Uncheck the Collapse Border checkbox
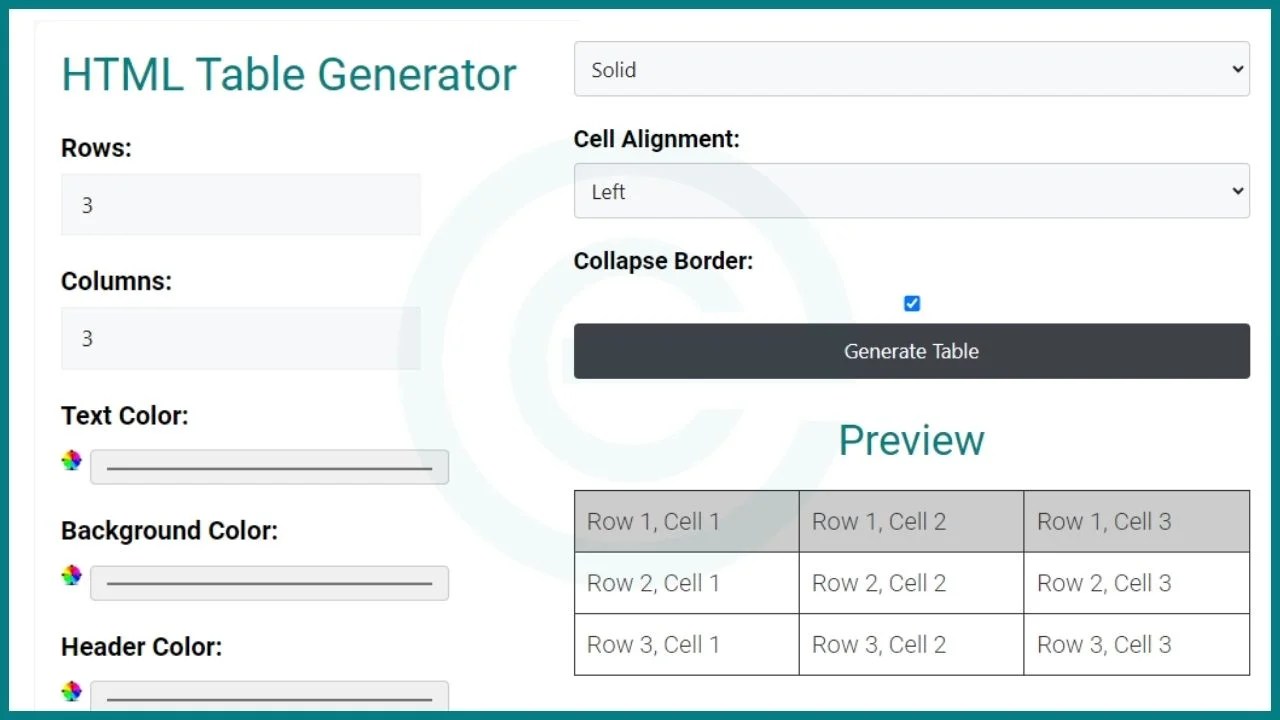The width and height of the screenshot is (1280, 720). (911, 303)
